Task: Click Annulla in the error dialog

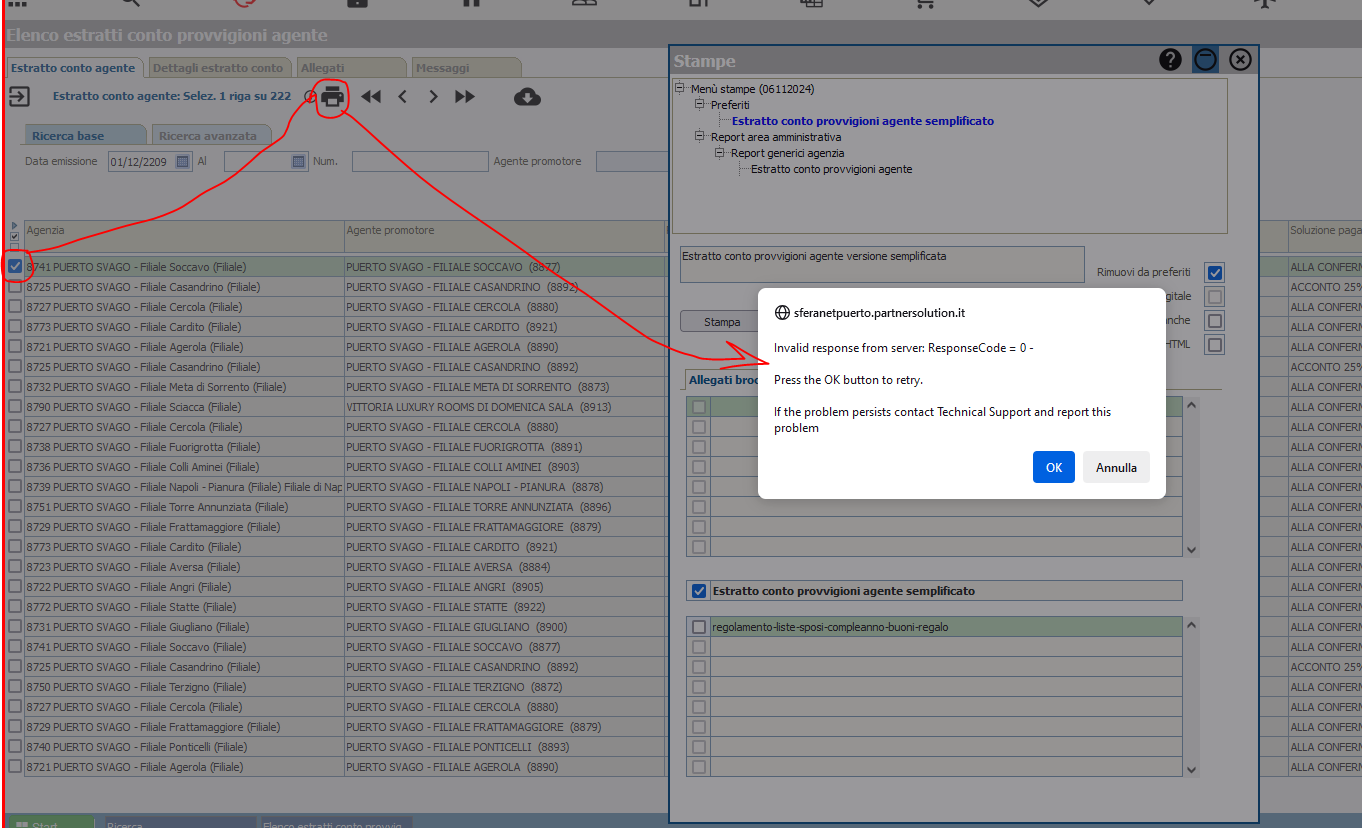Action: 1116,467
